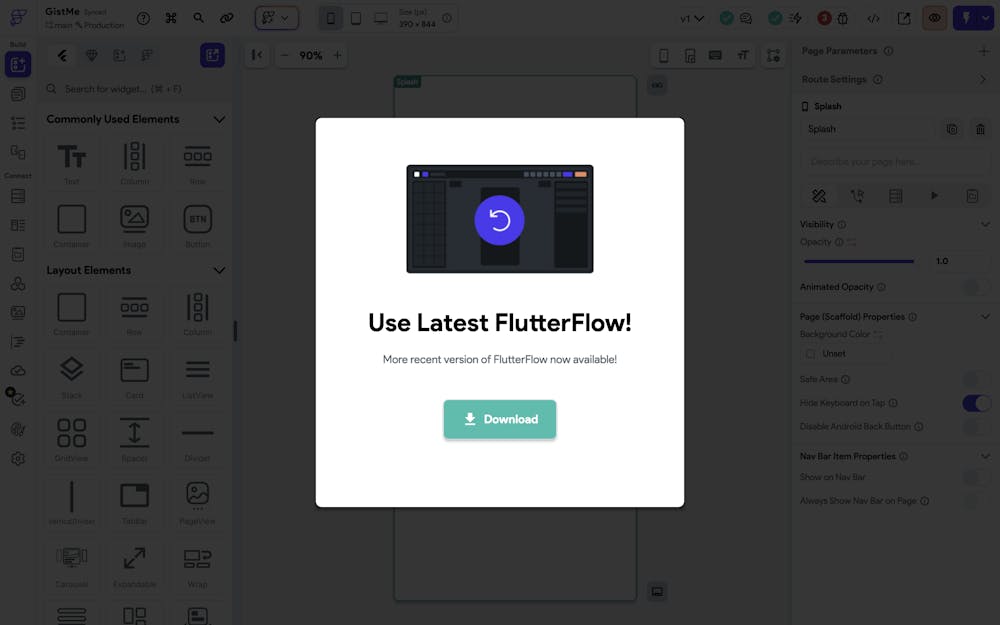The width and height of the screenshot is (1000, 625).
Task: Zoom out with the minus icon
Action: coord(284,55)
